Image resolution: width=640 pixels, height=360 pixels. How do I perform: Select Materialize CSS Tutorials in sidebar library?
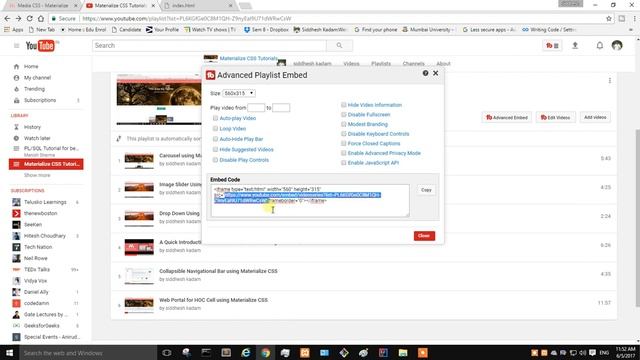tap(46, 164)
